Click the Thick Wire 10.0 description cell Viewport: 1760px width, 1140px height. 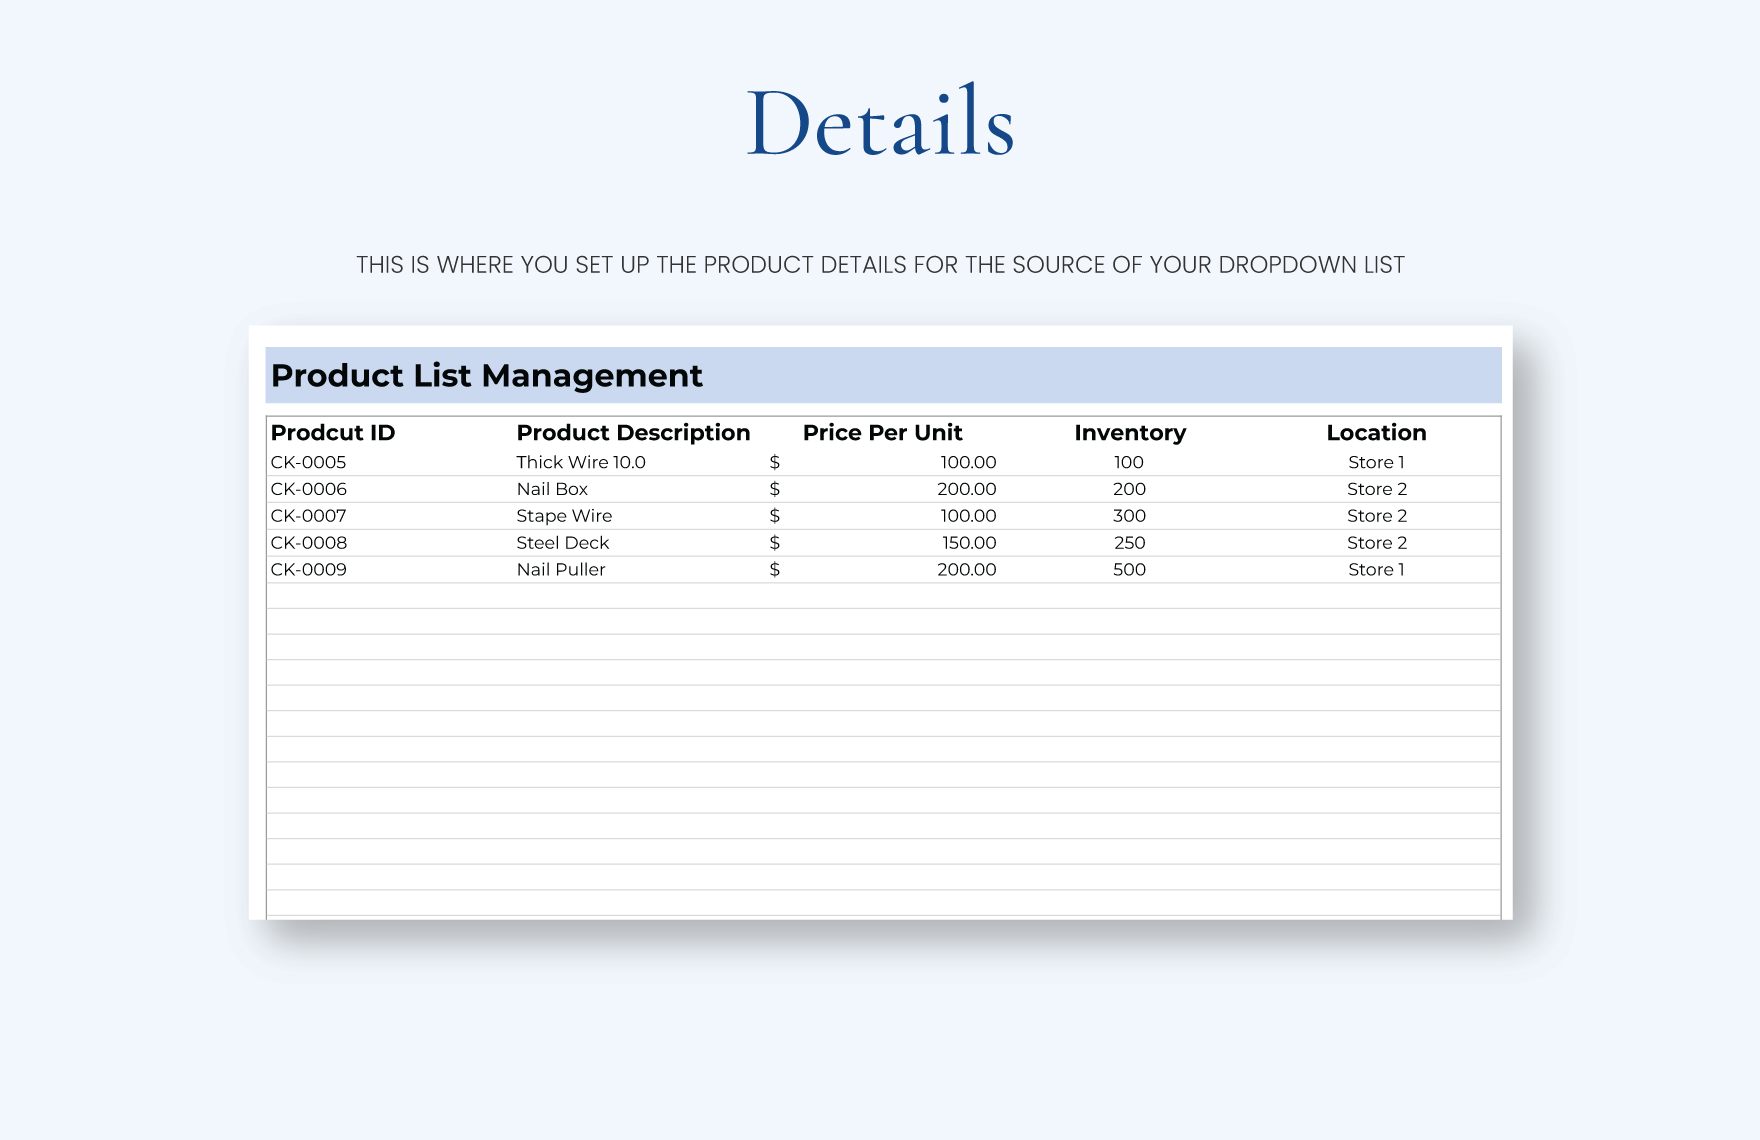(582, 461)
